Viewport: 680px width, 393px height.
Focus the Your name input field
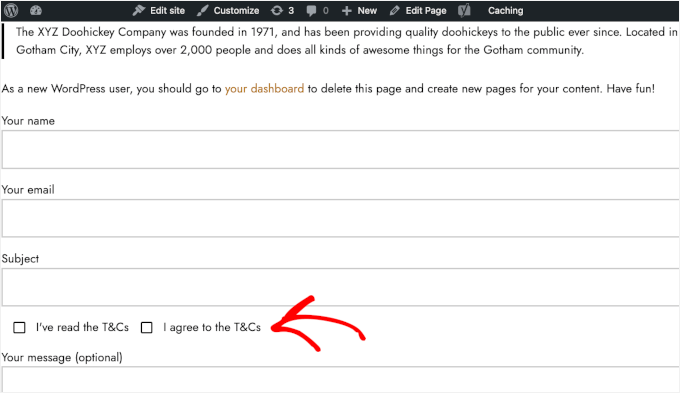(x=340, y=149)
